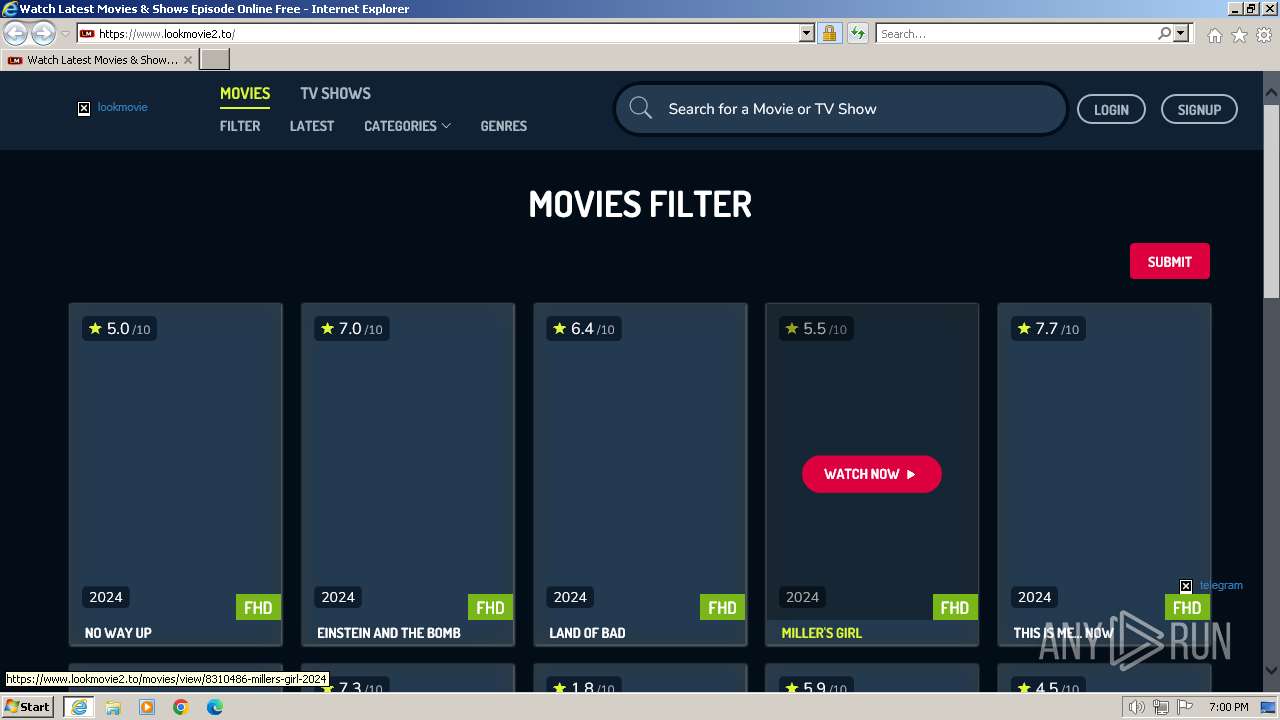The height and width of the screenshot is (720, 1280).
Task: Open the No Way Up movie card
Action: [176, 475]
